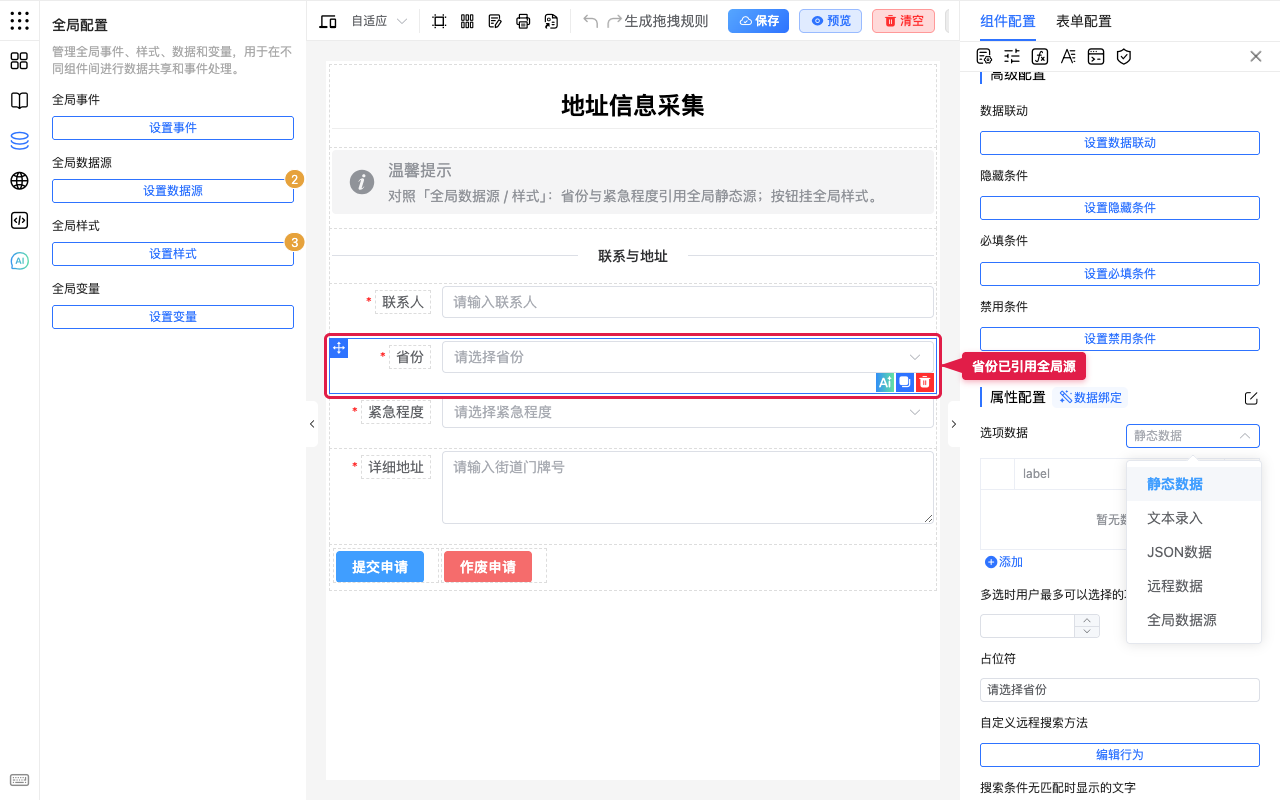The height and width of the screenshot is (800, 1280).
Task: Click the 3x3 grid icon in toolbar
Action: pos(467,21)
